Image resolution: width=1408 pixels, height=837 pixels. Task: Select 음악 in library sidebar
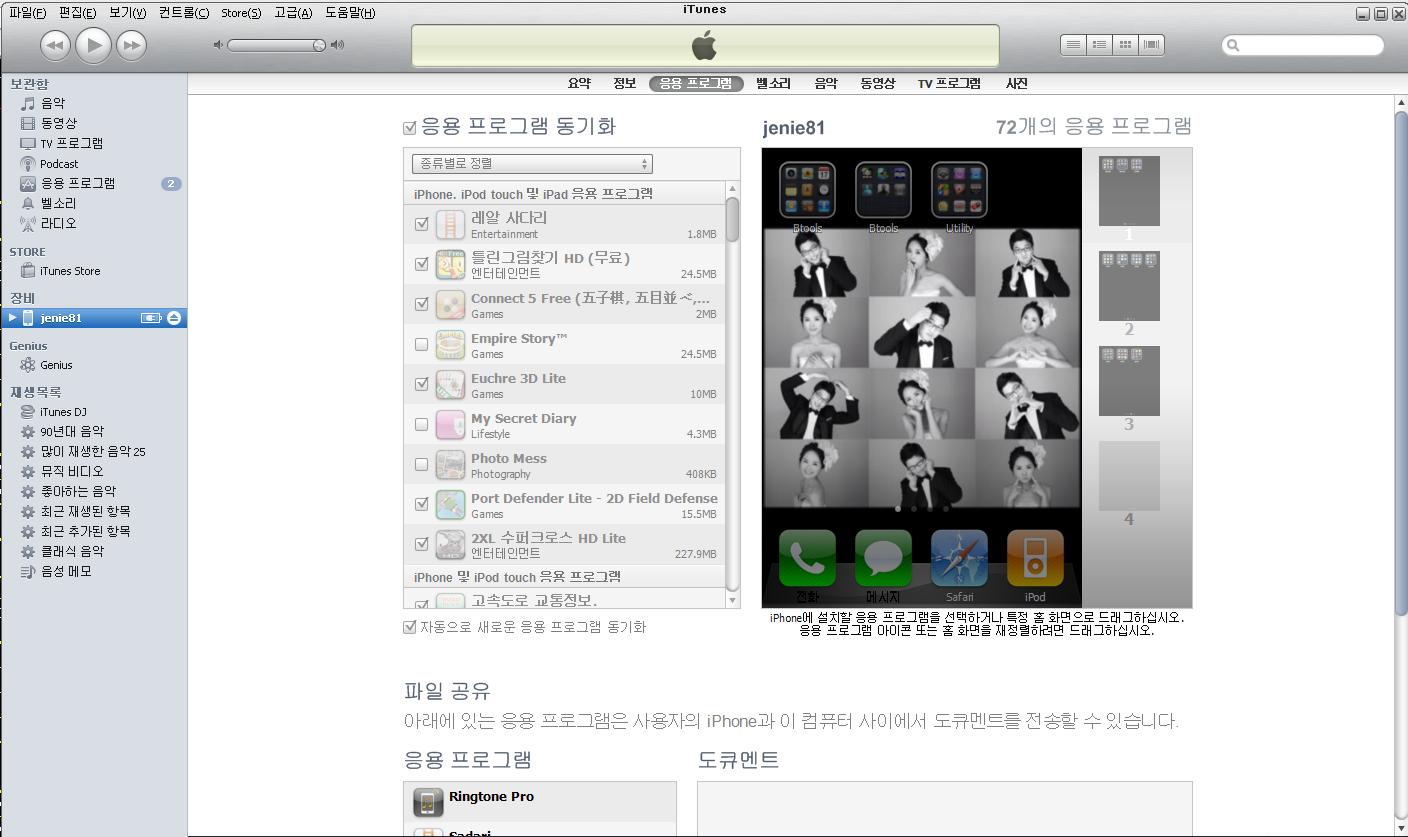click(53, 103)
